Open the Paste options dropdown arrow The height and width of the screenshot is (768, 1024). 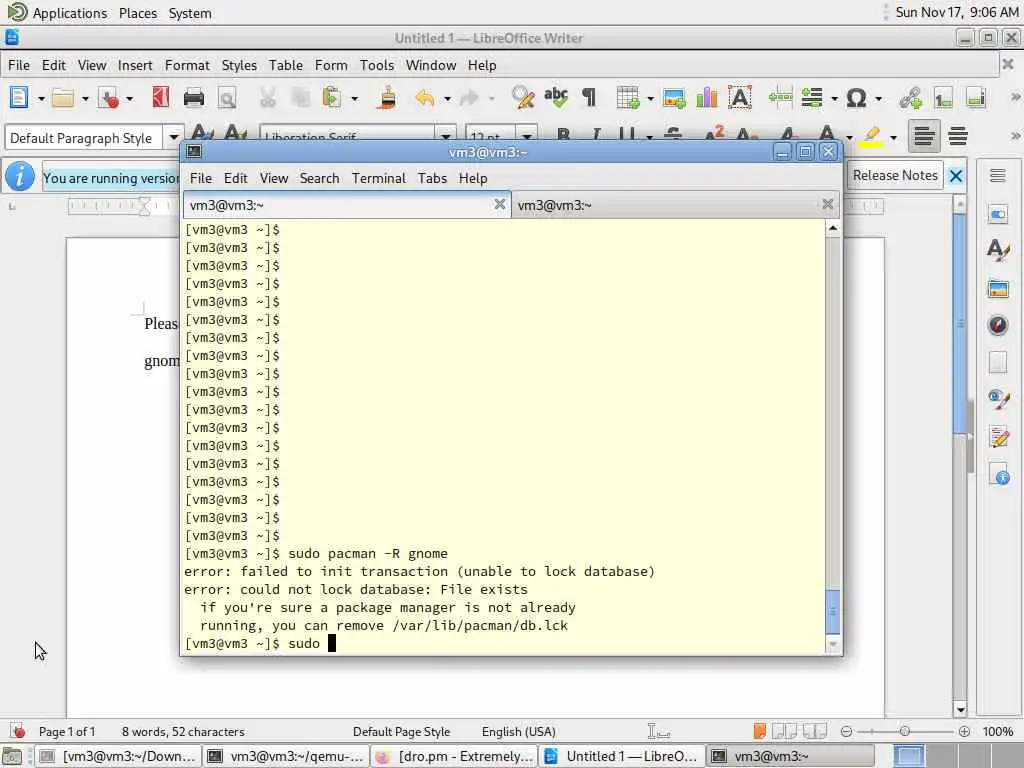tap(354, 99)
